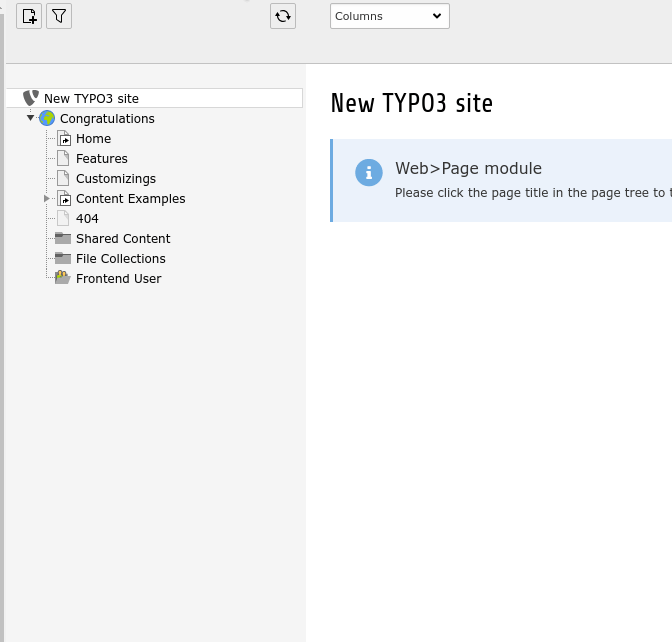Click the File Collections folder icon
The height and width of the screenshot is (642, 672).
63,258
